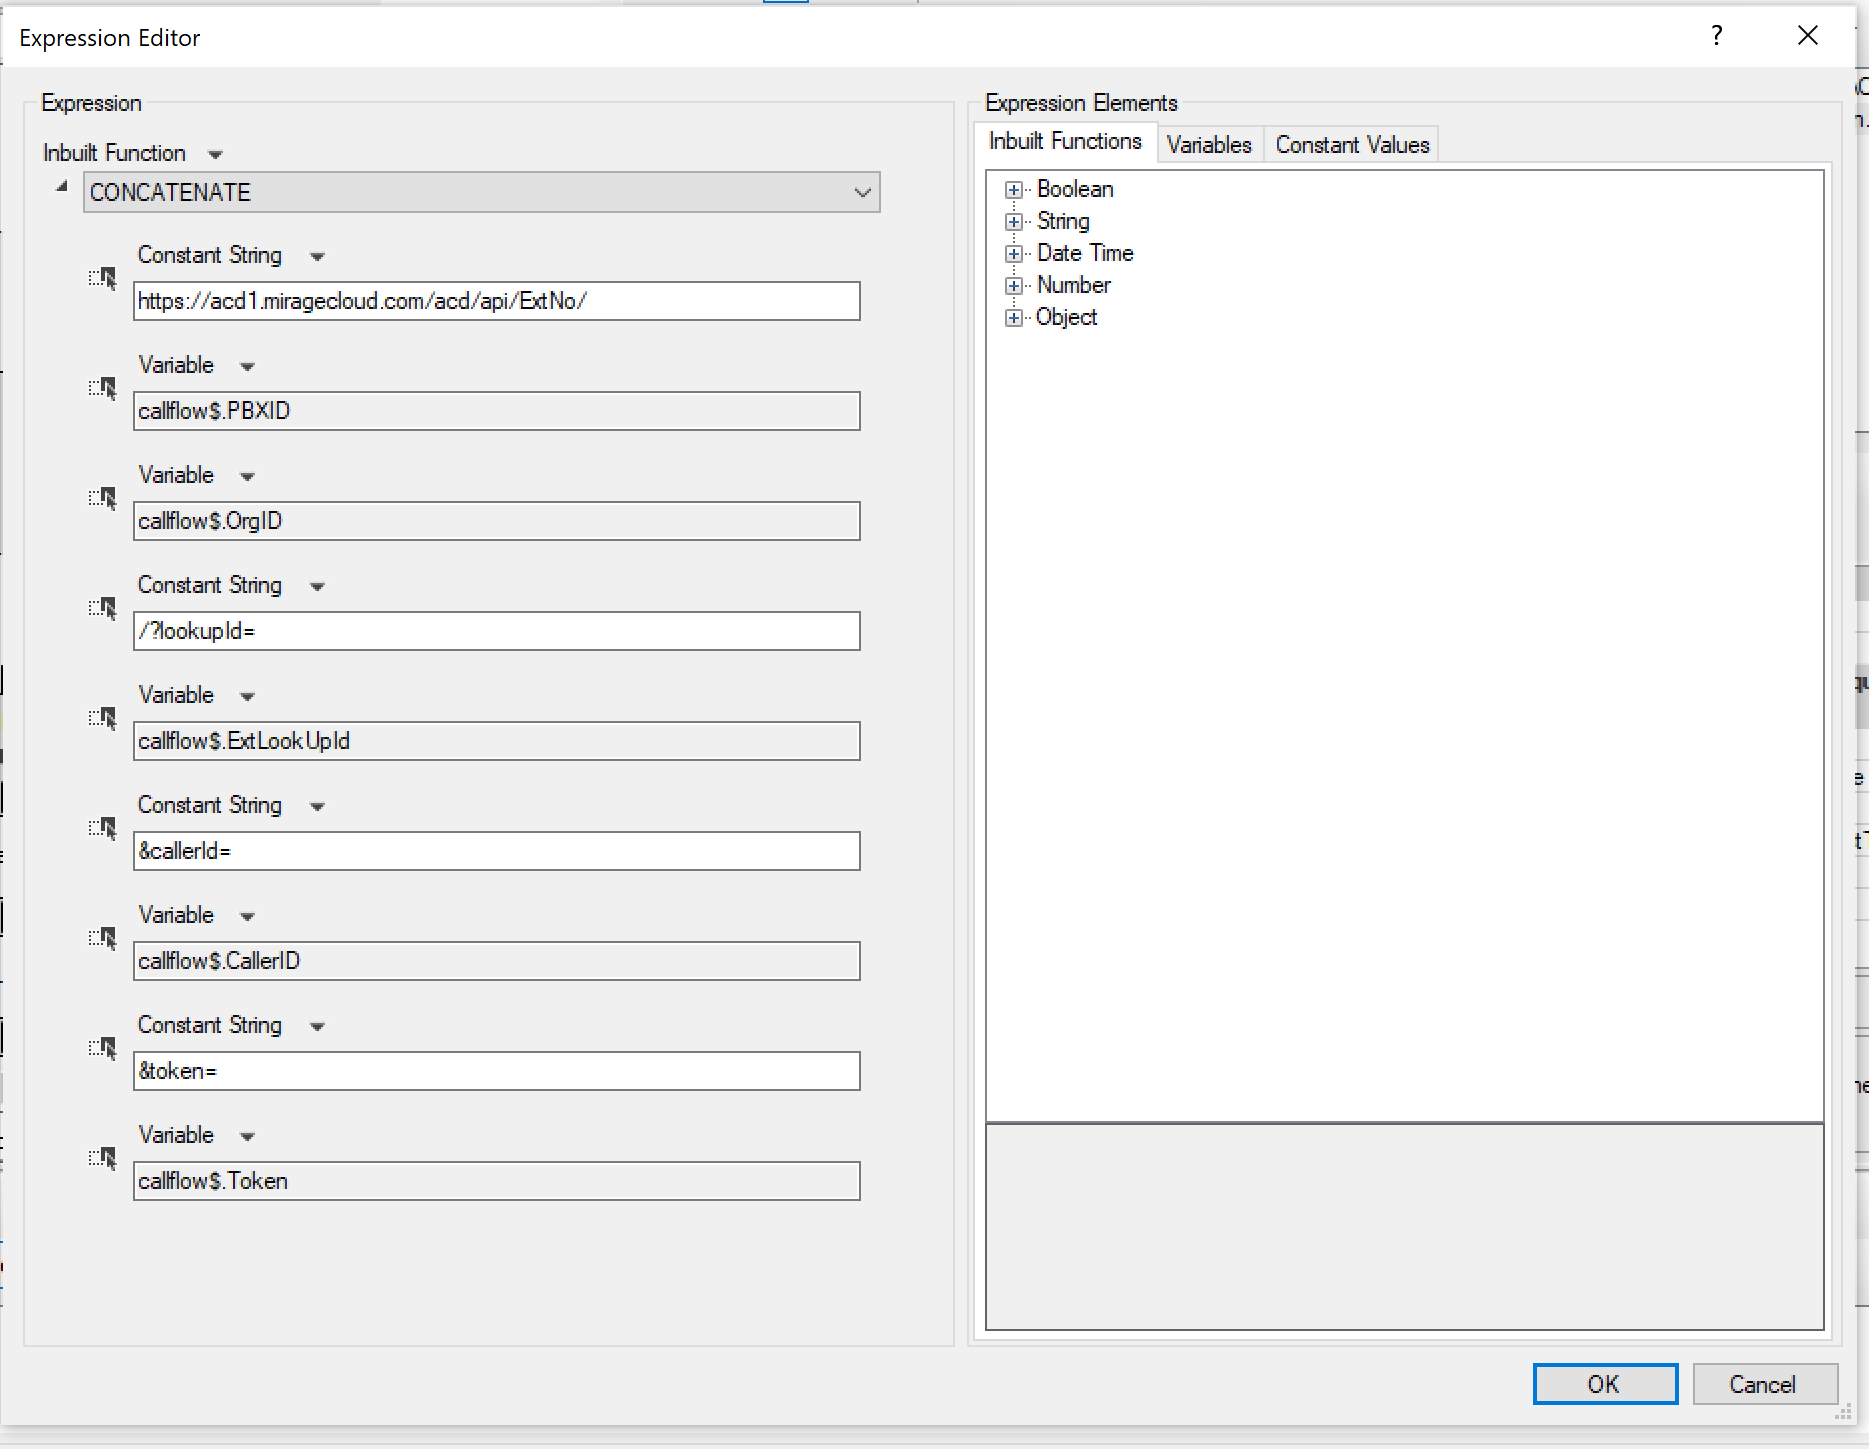Expand the Object functions node
This screenshot has height=1449, width=1869.
[x=1014, y=318]
